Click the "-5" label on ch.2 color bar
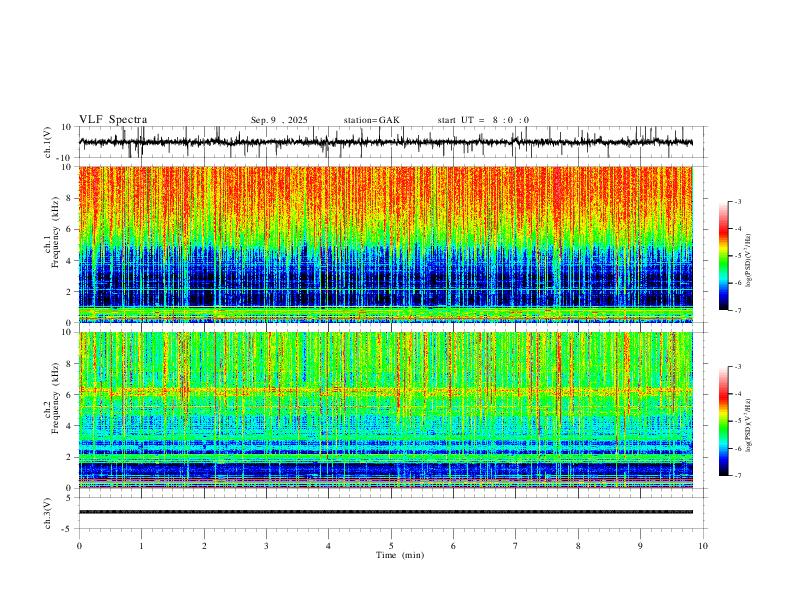This screenshot has width=792, height=612. [x=738, y=421]
